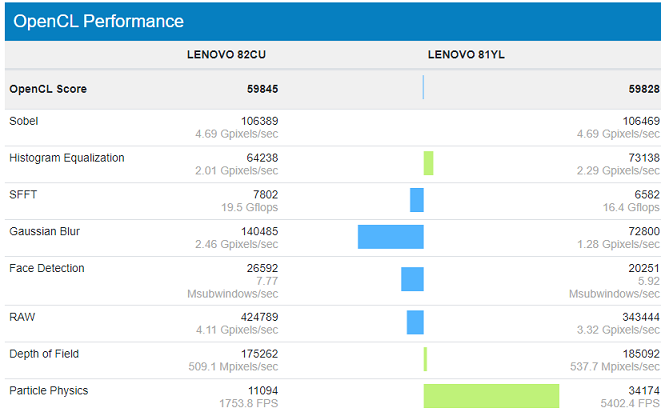This screenshot has height=416, width=661.
Task: Click the 16.4 Gflops value
Action: 631,207
